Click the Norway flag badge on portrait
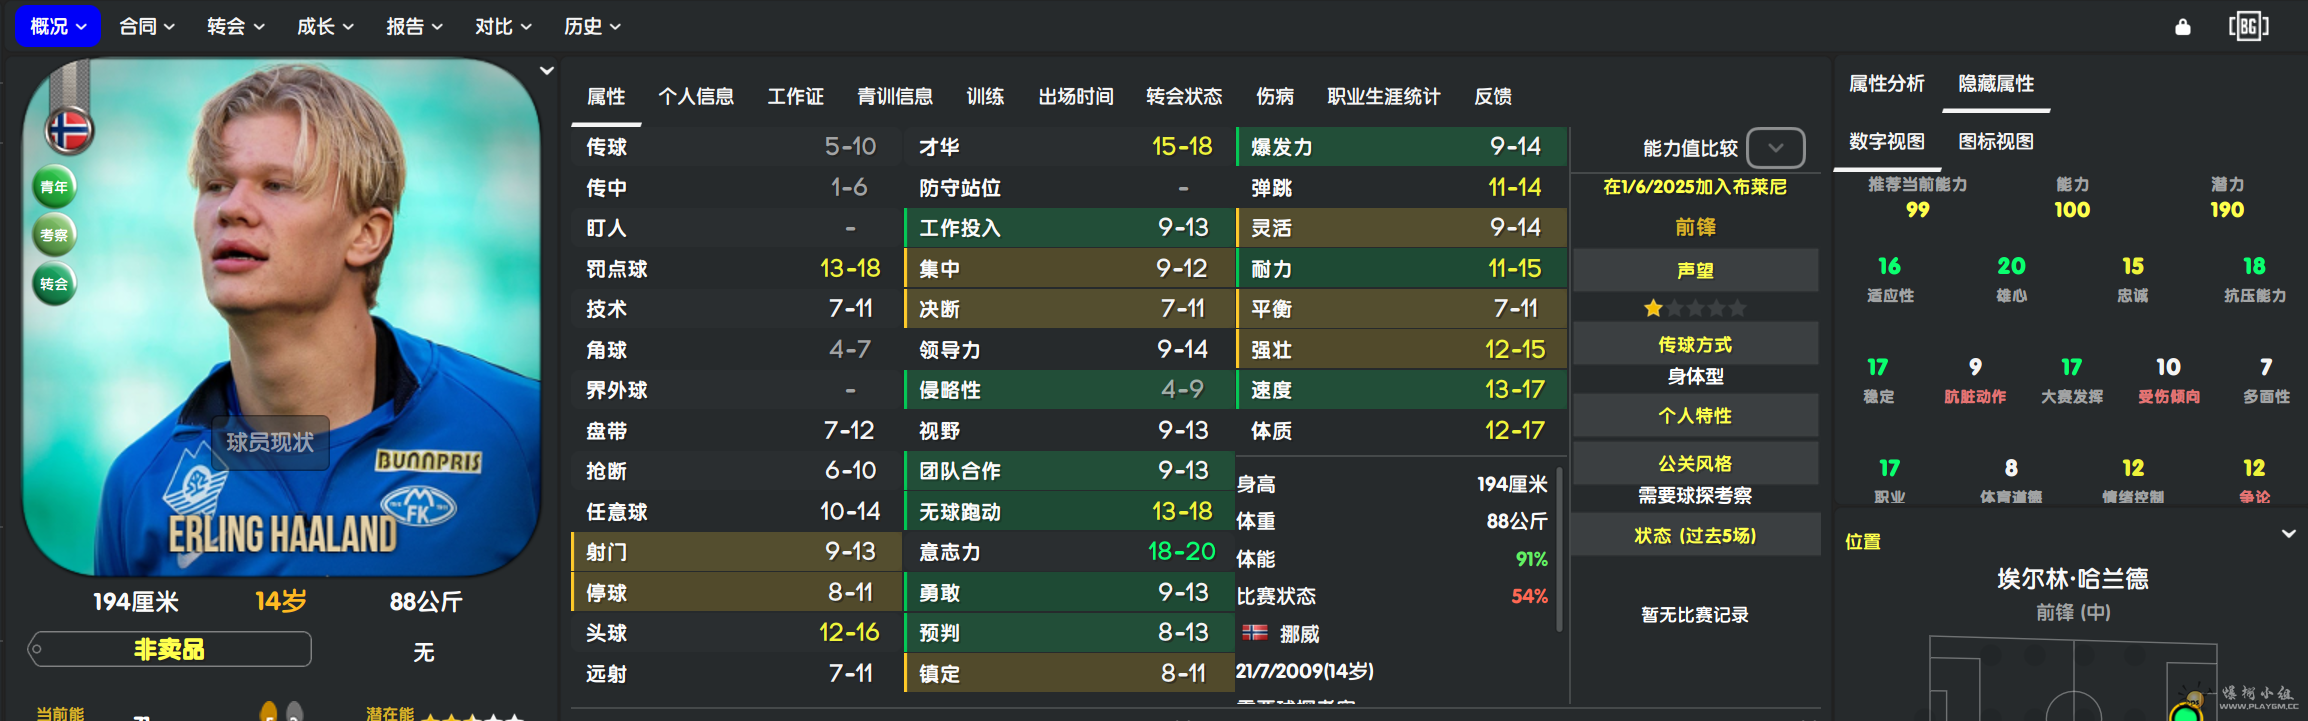This screenshot has width=2308, height=721. tap(69, 130)
